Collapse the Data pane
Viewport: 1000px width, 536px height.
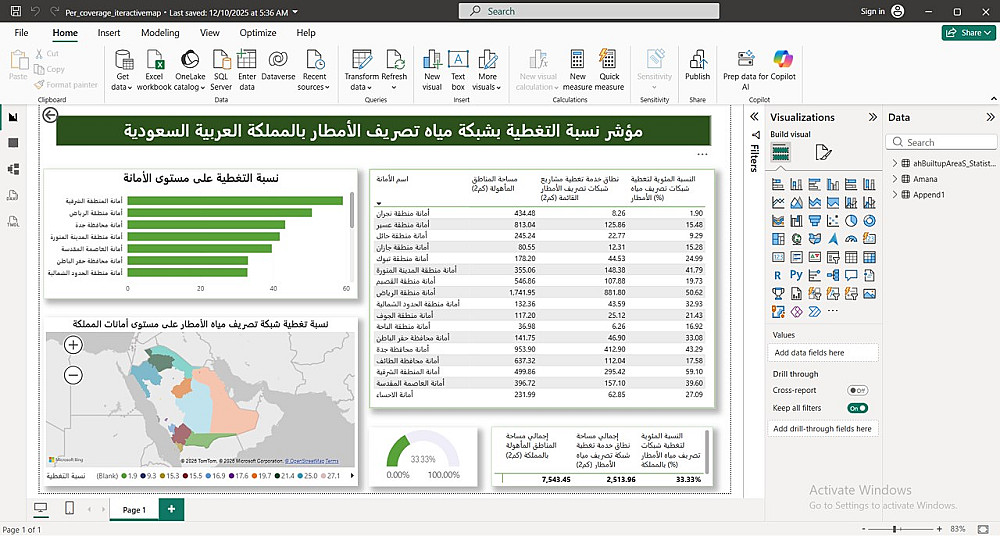[x=990, y=117]
